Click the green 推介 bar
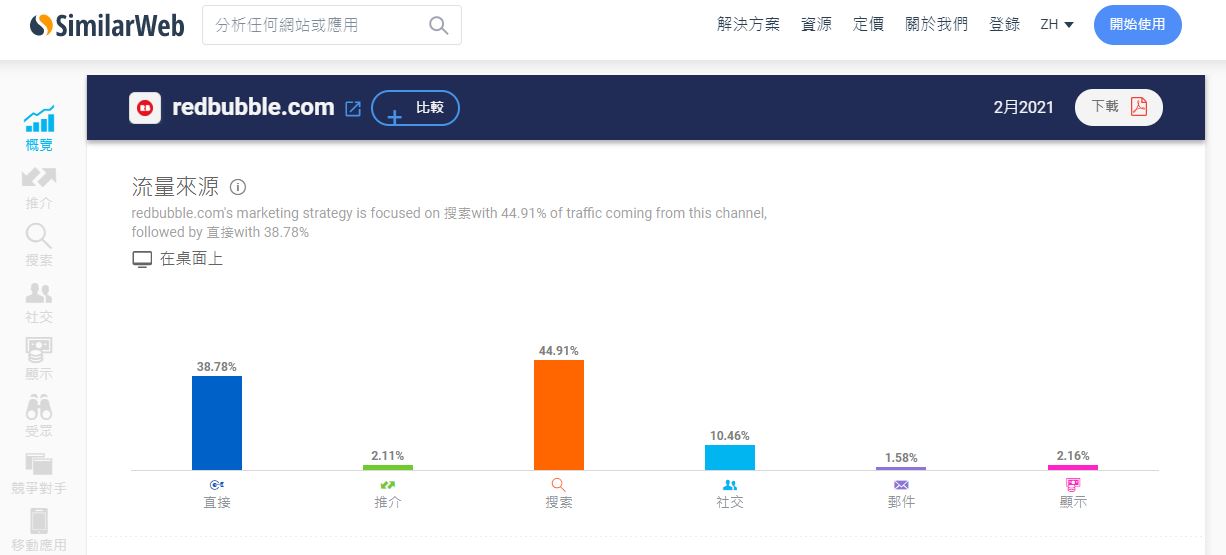1226x555 pixels. tap(388, 467)
